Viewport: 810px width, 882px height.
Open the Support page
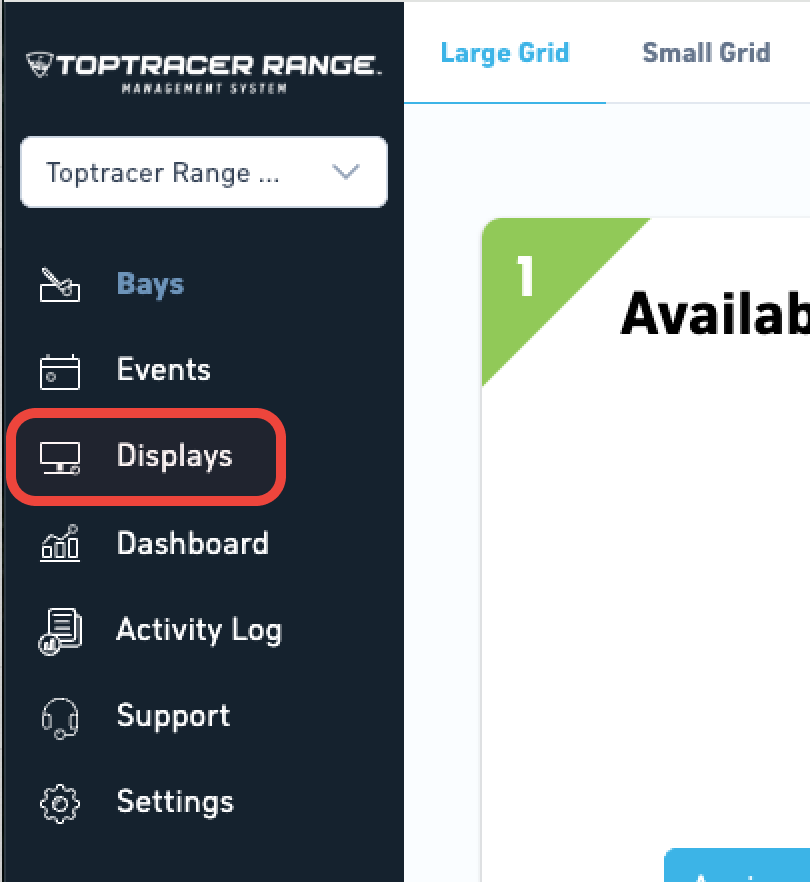coord(173,717)
